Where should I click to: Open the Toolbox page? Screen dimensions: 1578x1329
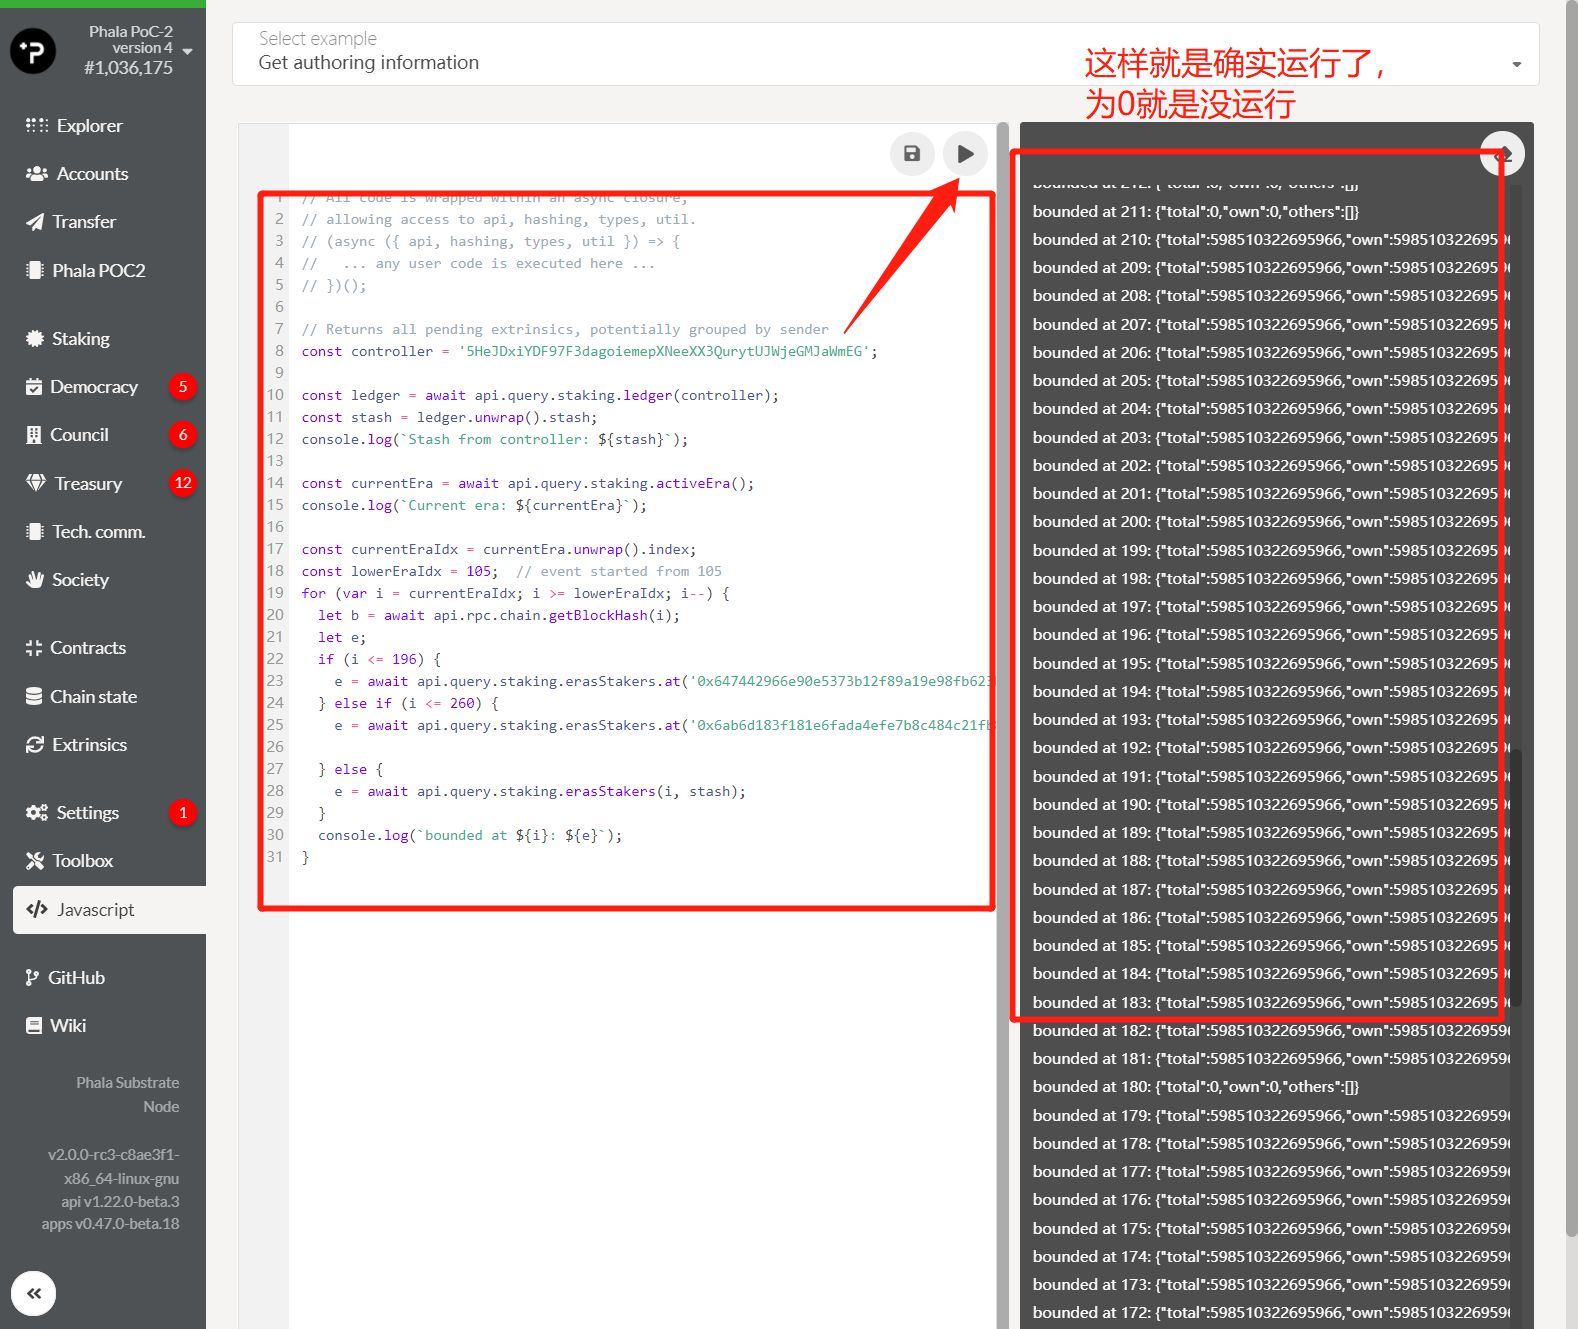pos(82,861)
